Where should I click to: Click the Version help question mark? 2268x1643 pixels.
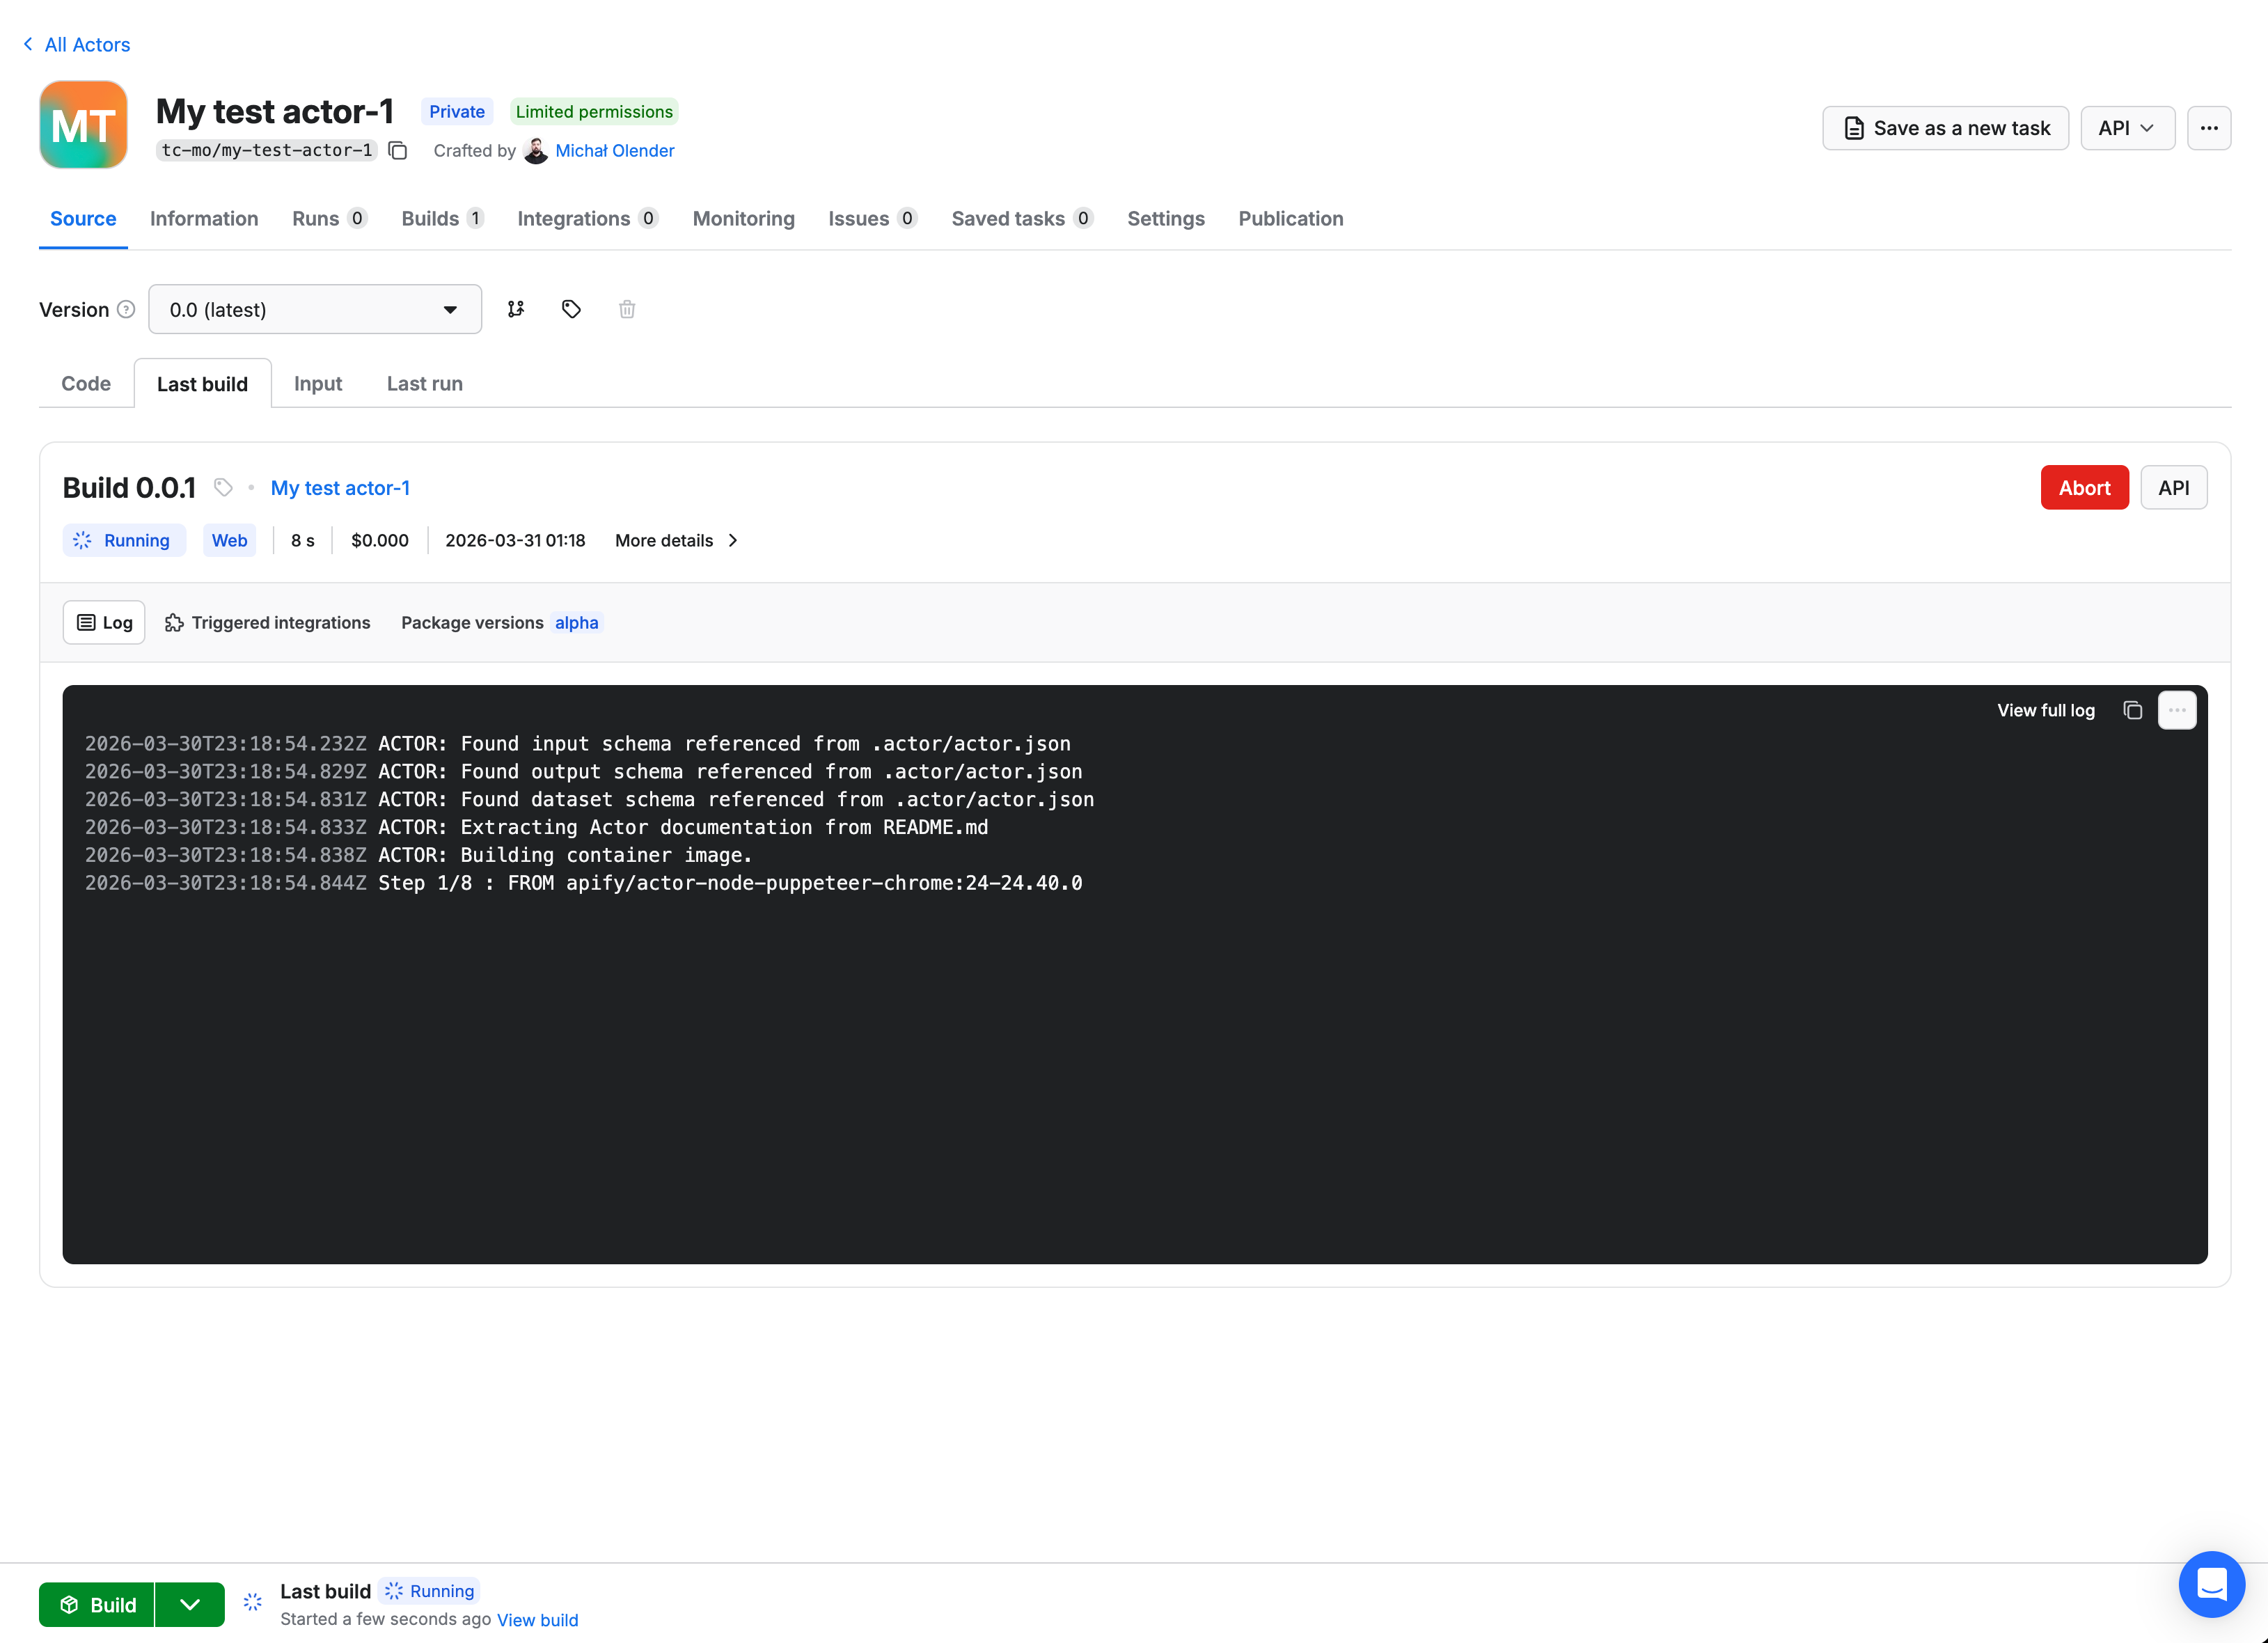(126, 309)
